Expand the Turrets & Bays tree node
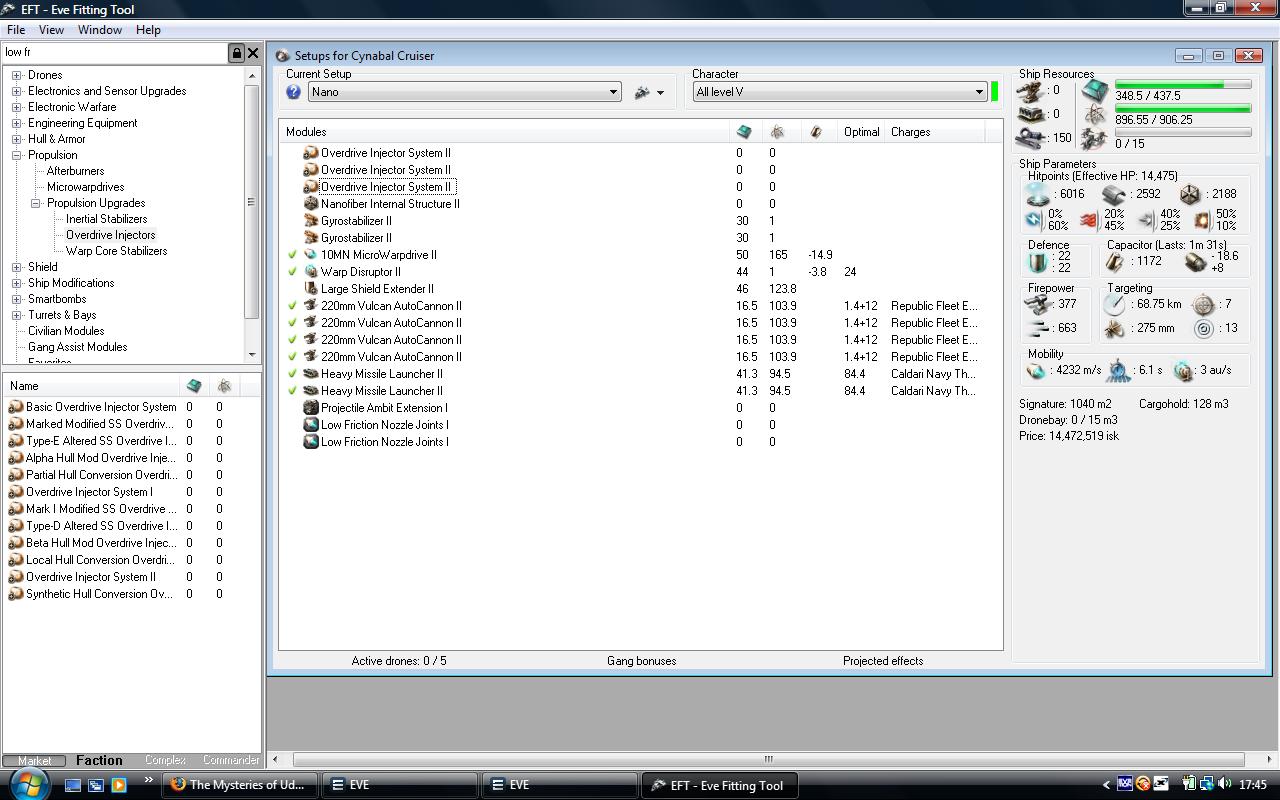1280x800 pixels. pyautogui.click(x=17, y=315)
